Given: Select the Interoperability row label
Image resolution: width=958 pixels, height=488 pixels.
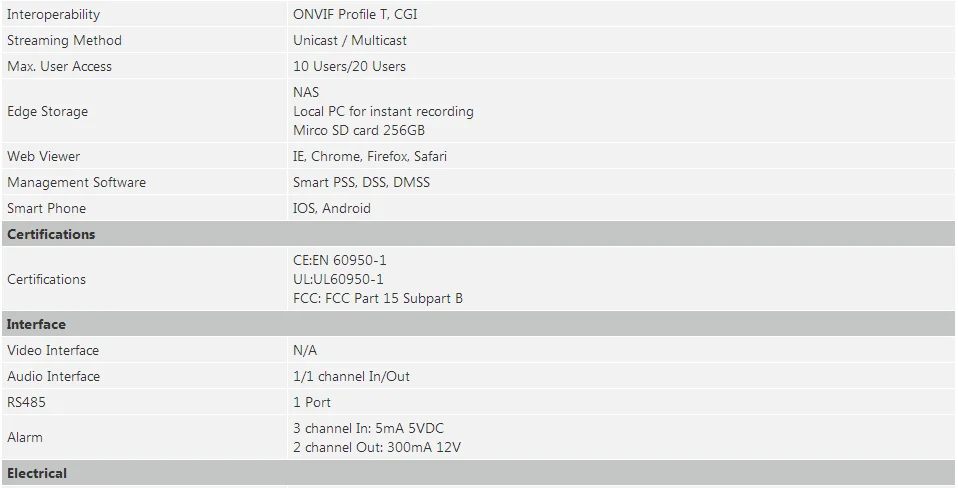Looking at the screenshot, I should click(53, 14).
